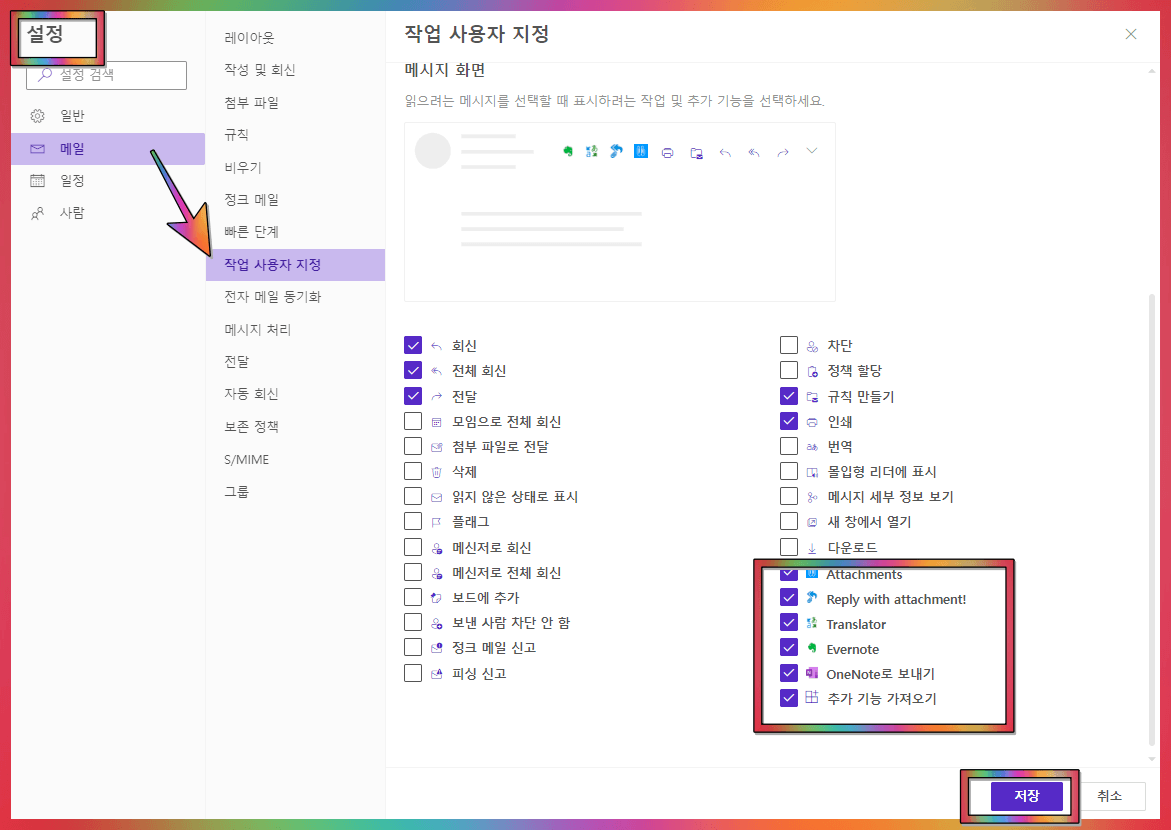1171x830 pixels.
Task: Uncheck the 삭제 option
Action: (x=413, y=471)
